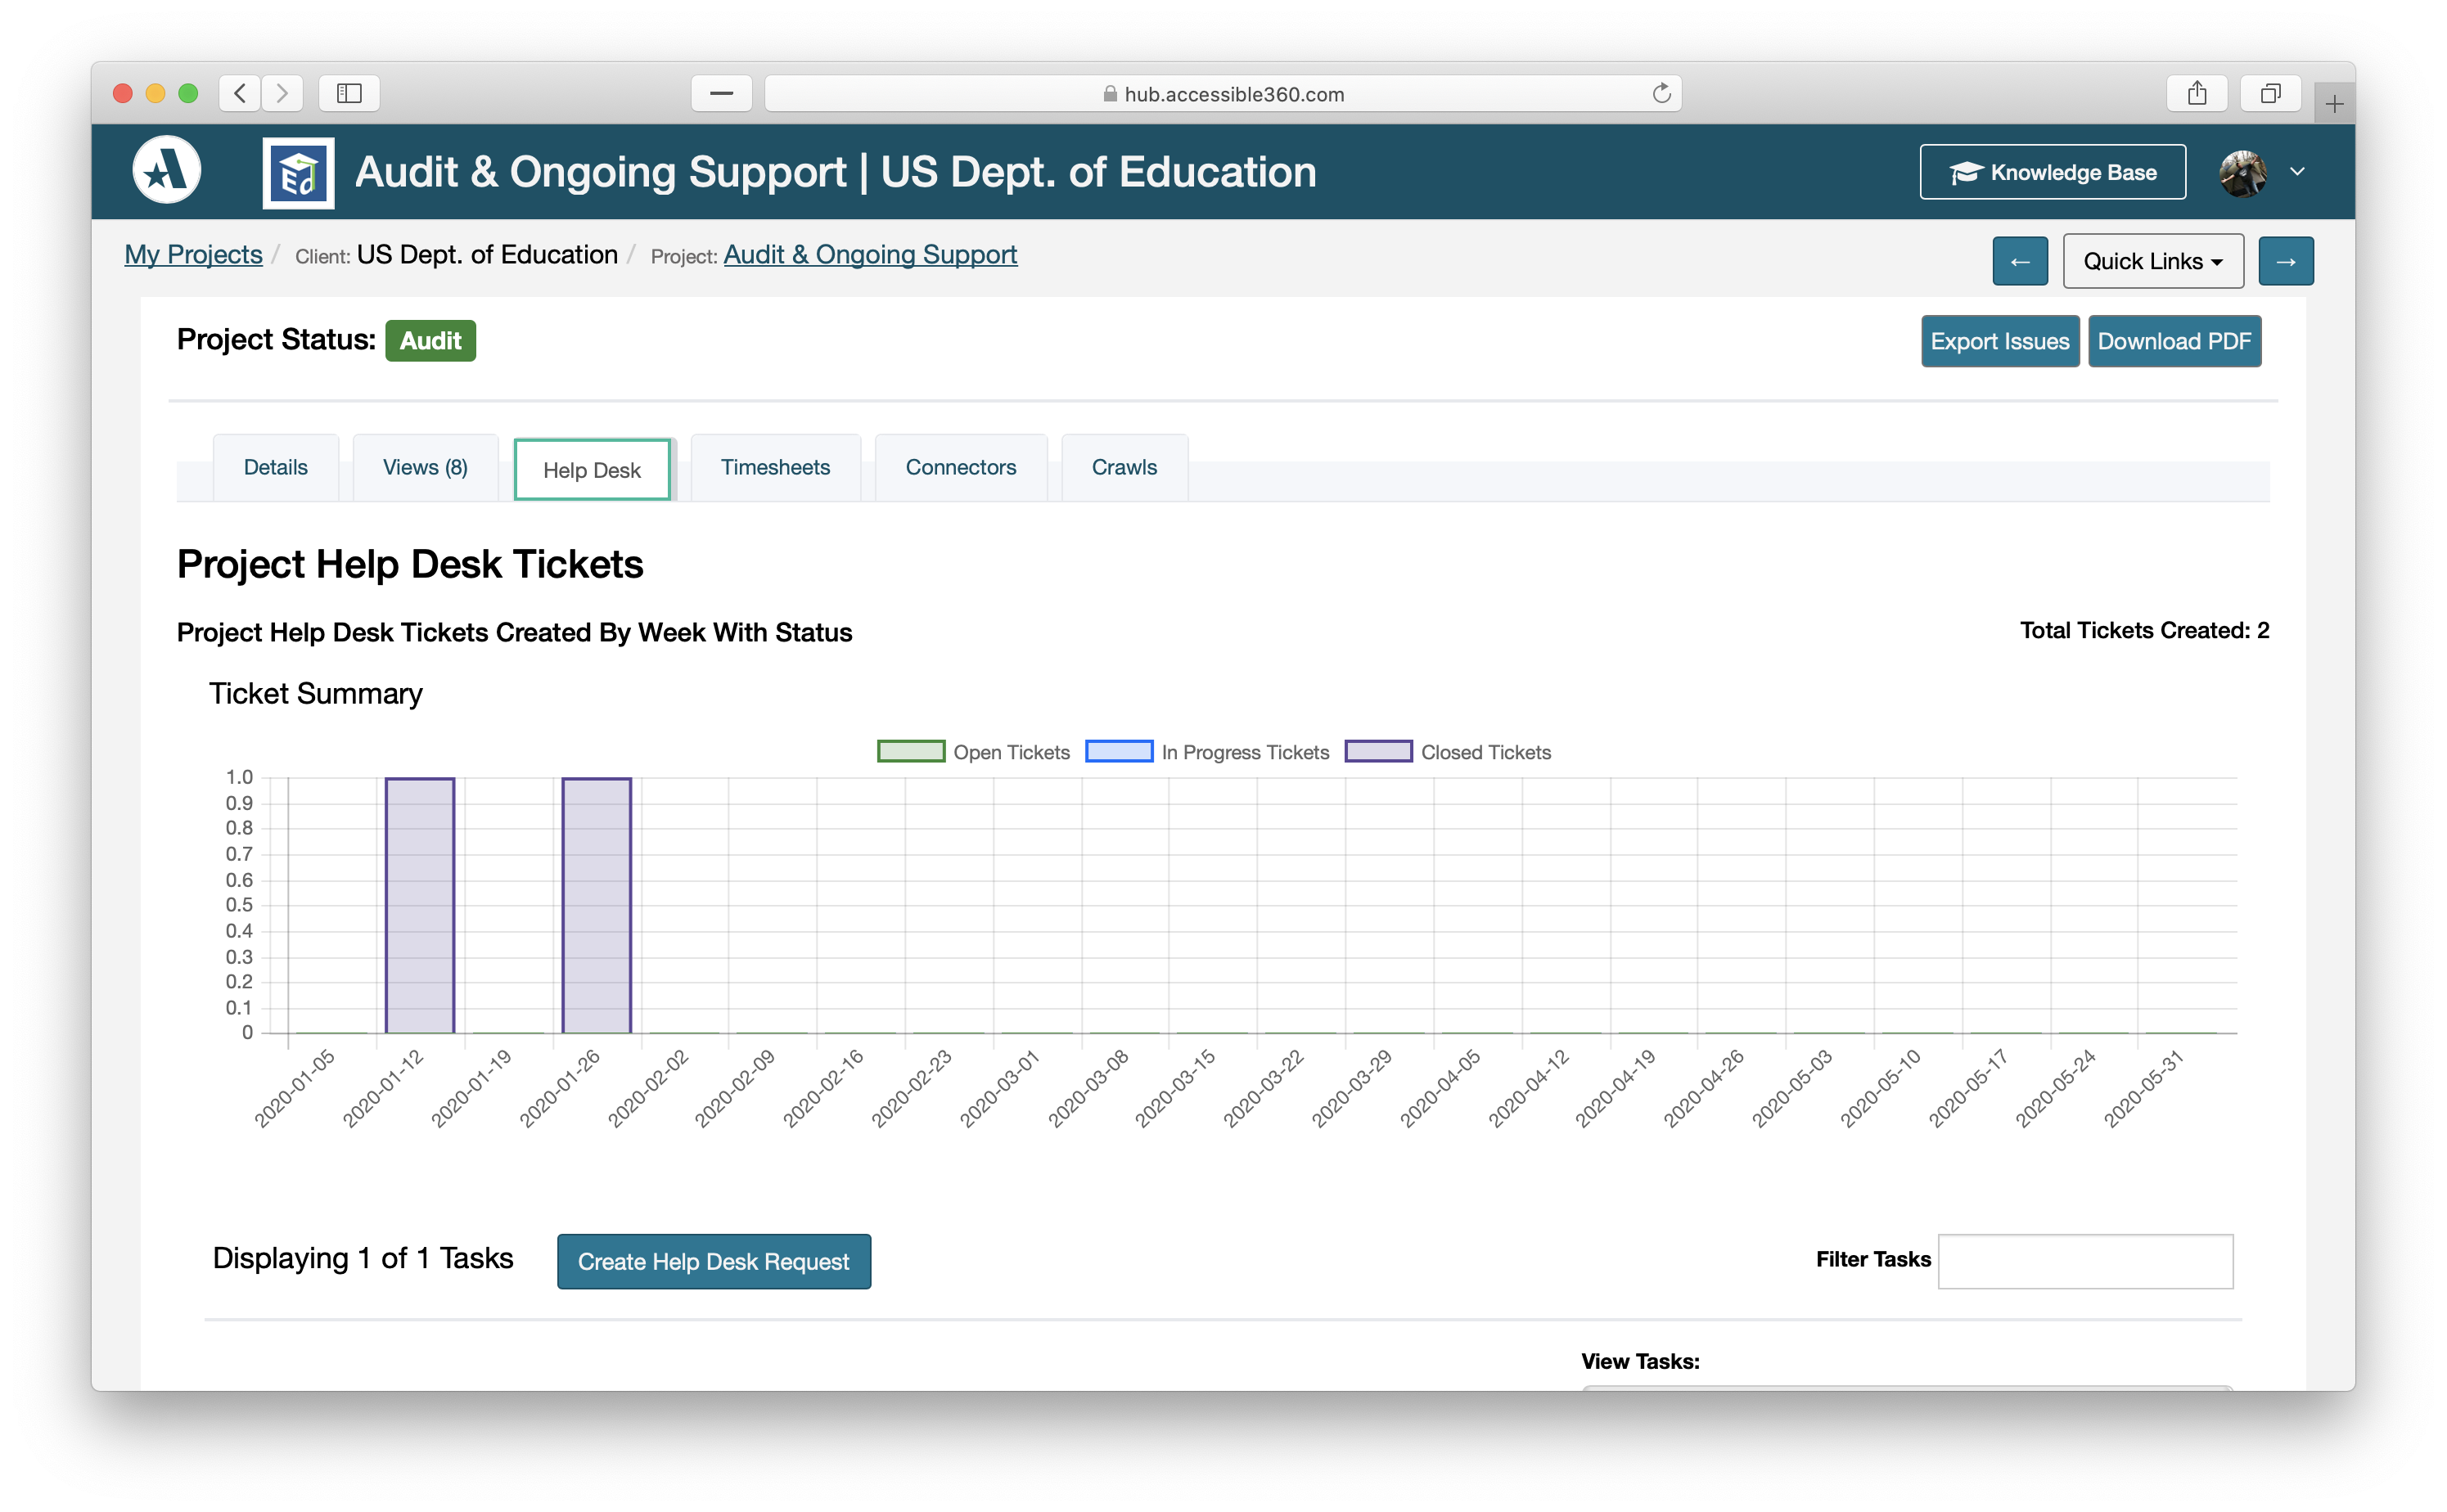The image size is (2447, 1512).
Task: Toggle the Safari sidebar icon
Action: (349, 93)
